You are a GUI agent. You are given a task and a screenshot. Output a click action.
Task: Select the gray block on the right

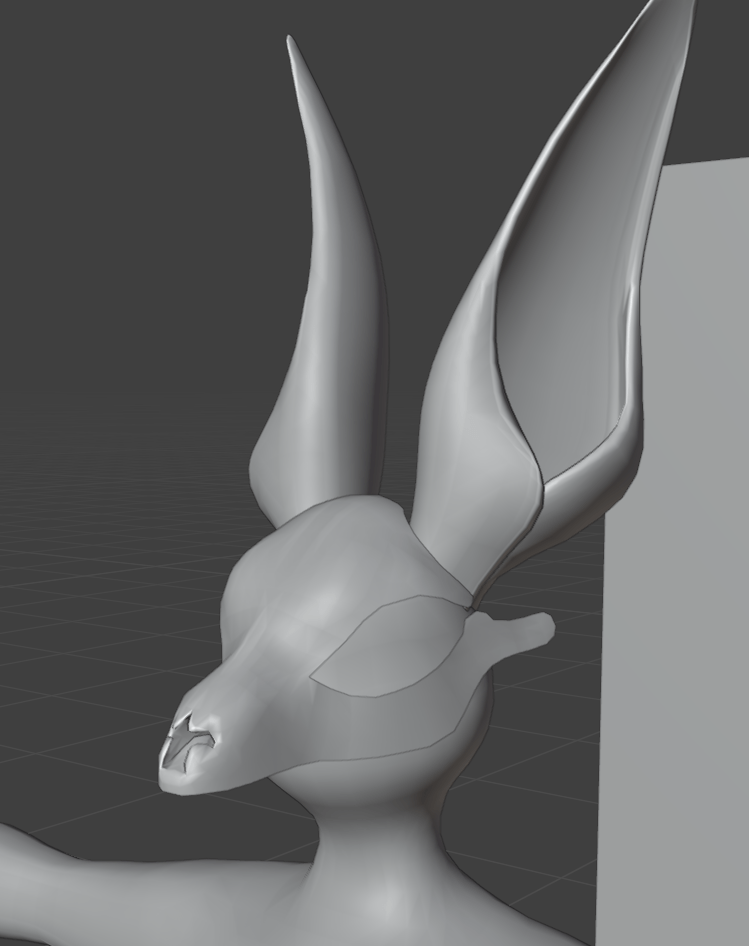tap(680, 600)
